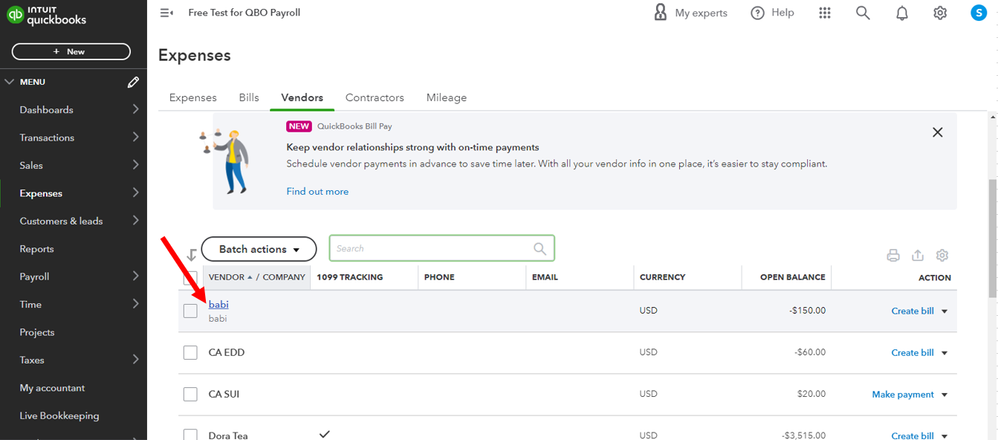The image size is (998, 440).
Task: Click the pencil icon to edit the menu
Action: 132,82
